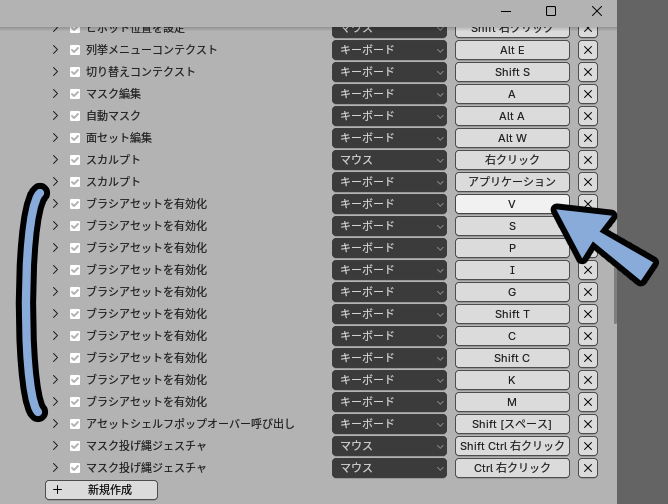Delete the スカルプト 右クリック mouse entry
The height and width of the screenshot is (504, 668).
pyautogui.click(x=588, y=160)
